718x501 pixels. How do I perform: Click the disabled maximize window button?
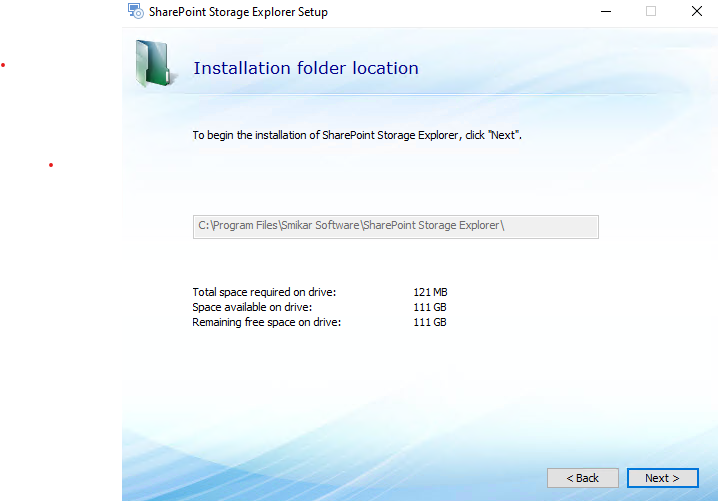(x=651, y=11)
